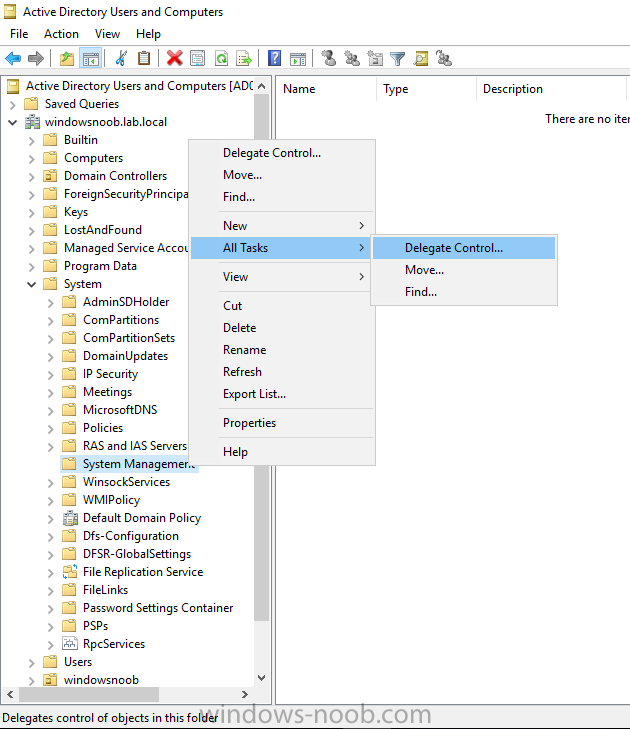Click the Up one level folder icon
The image size is (630, 729).
click(67, 59)
